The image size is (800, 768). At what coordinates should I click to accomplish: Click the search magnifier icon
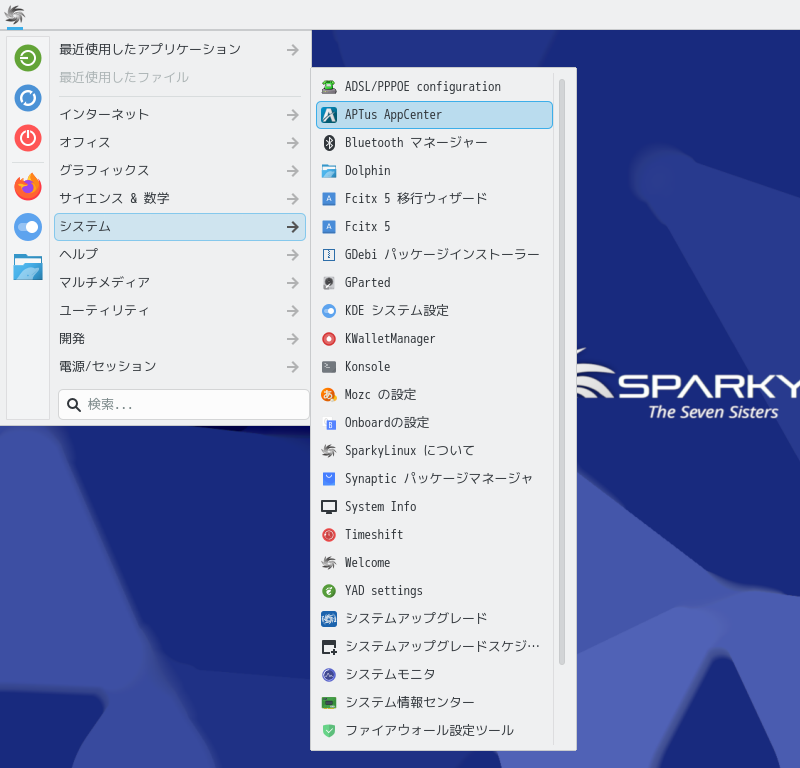[74, 405]
